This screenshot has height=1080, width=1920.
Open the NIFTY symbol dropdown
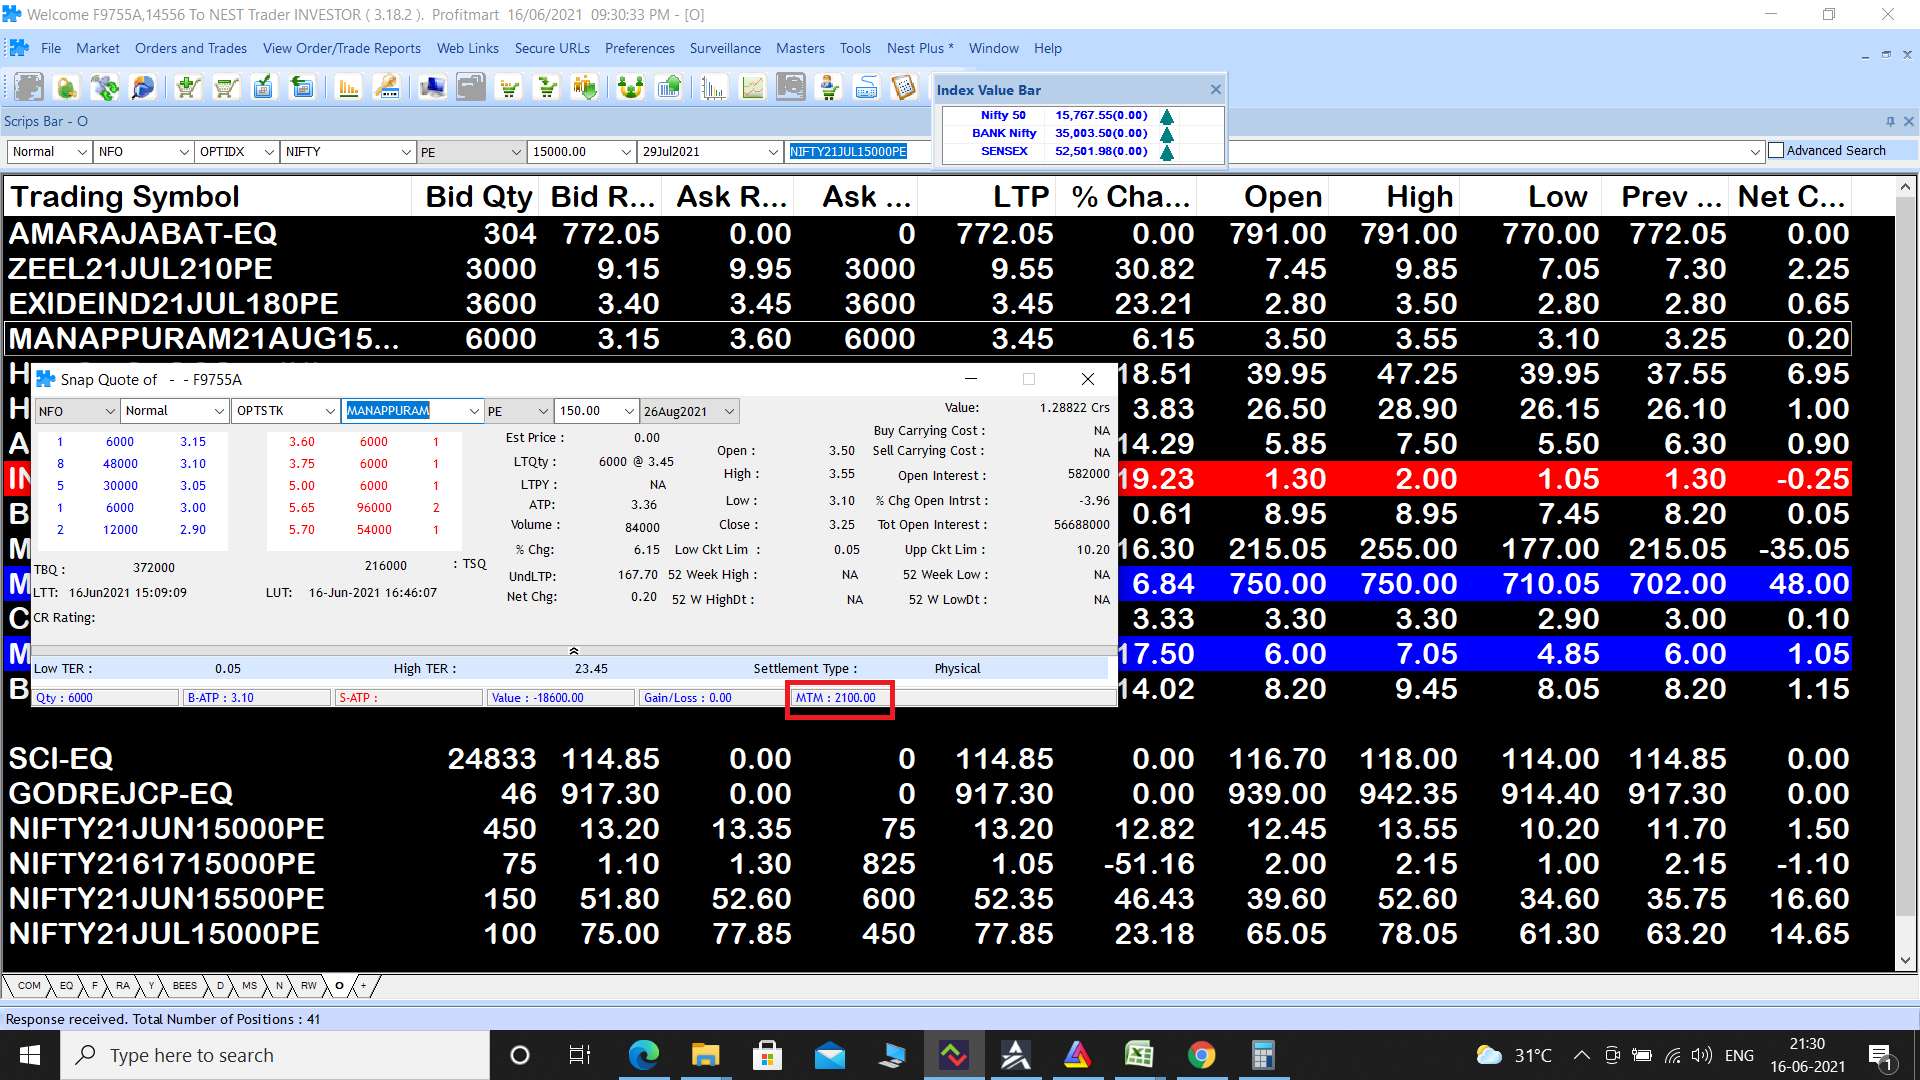pyautogui.click(x=406, y=152)
